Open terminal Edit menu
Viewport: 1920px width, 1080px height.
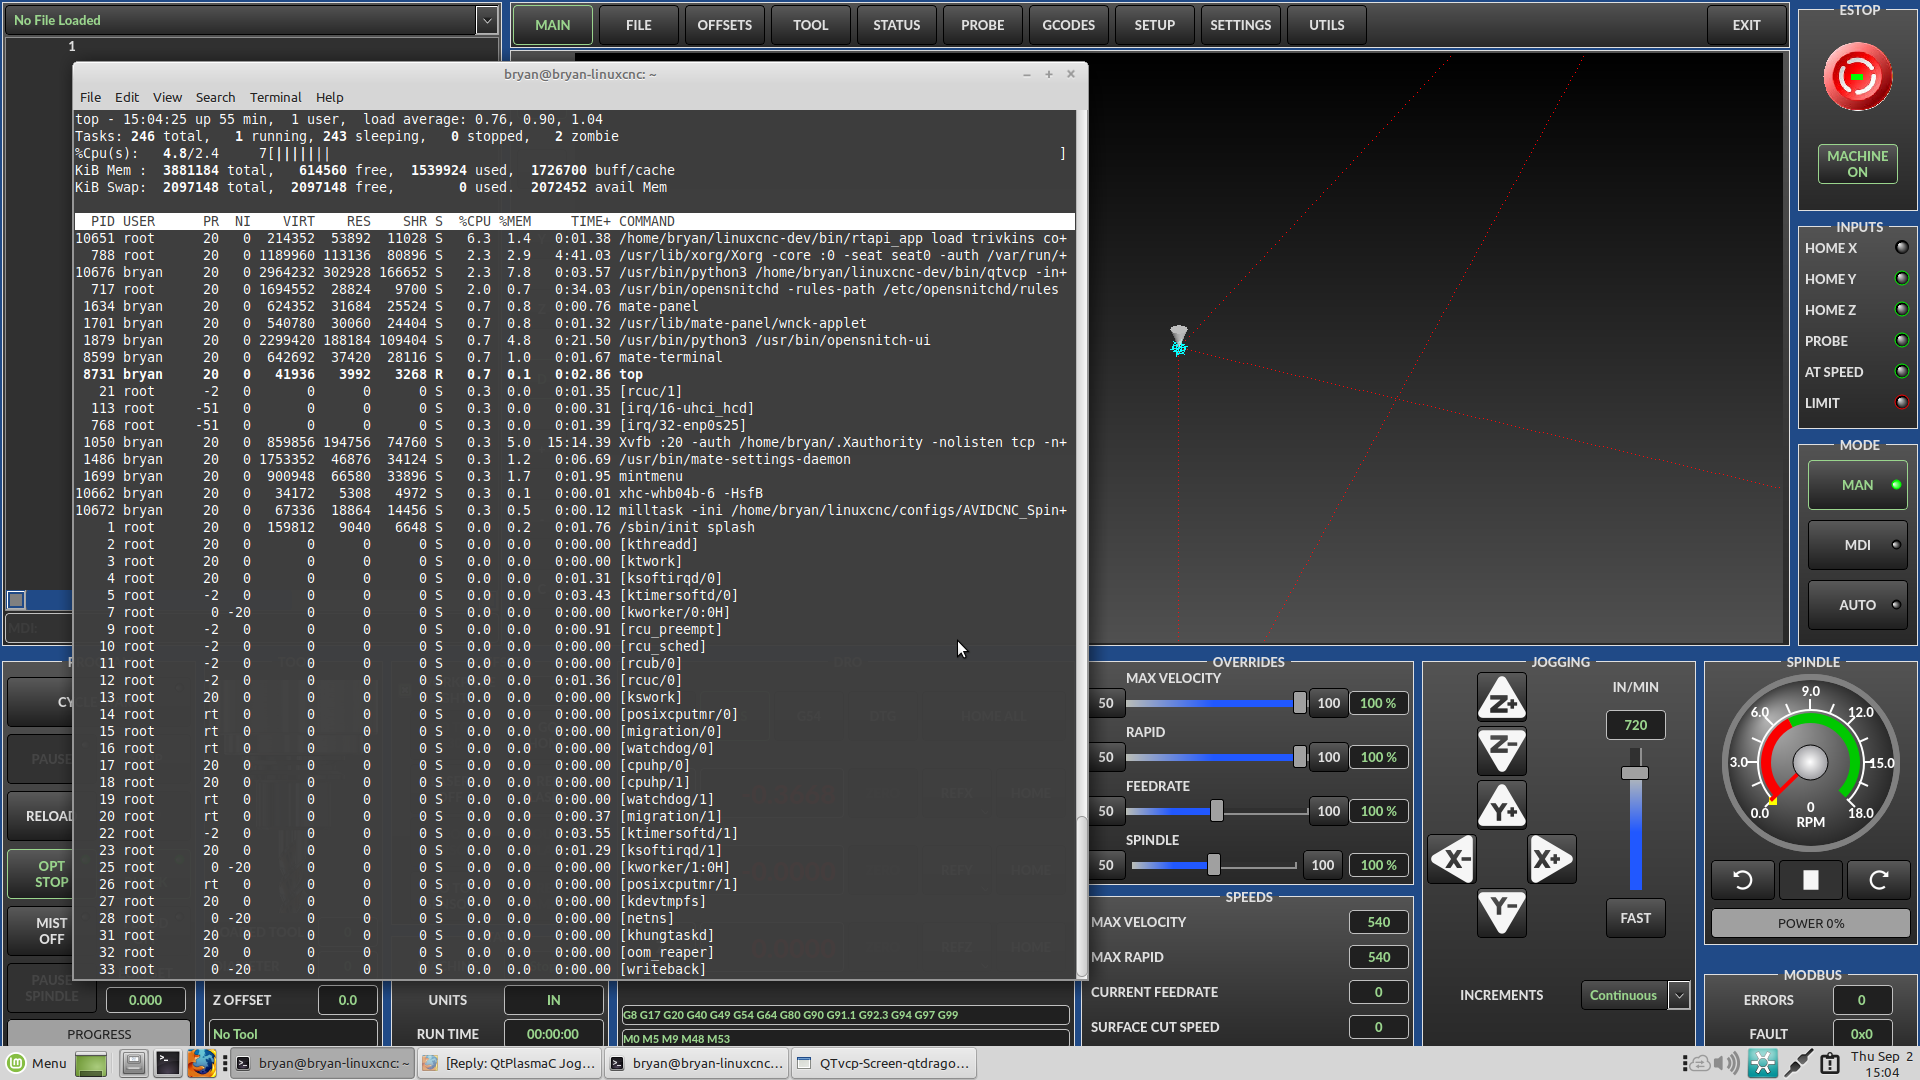tap(127, 97)
